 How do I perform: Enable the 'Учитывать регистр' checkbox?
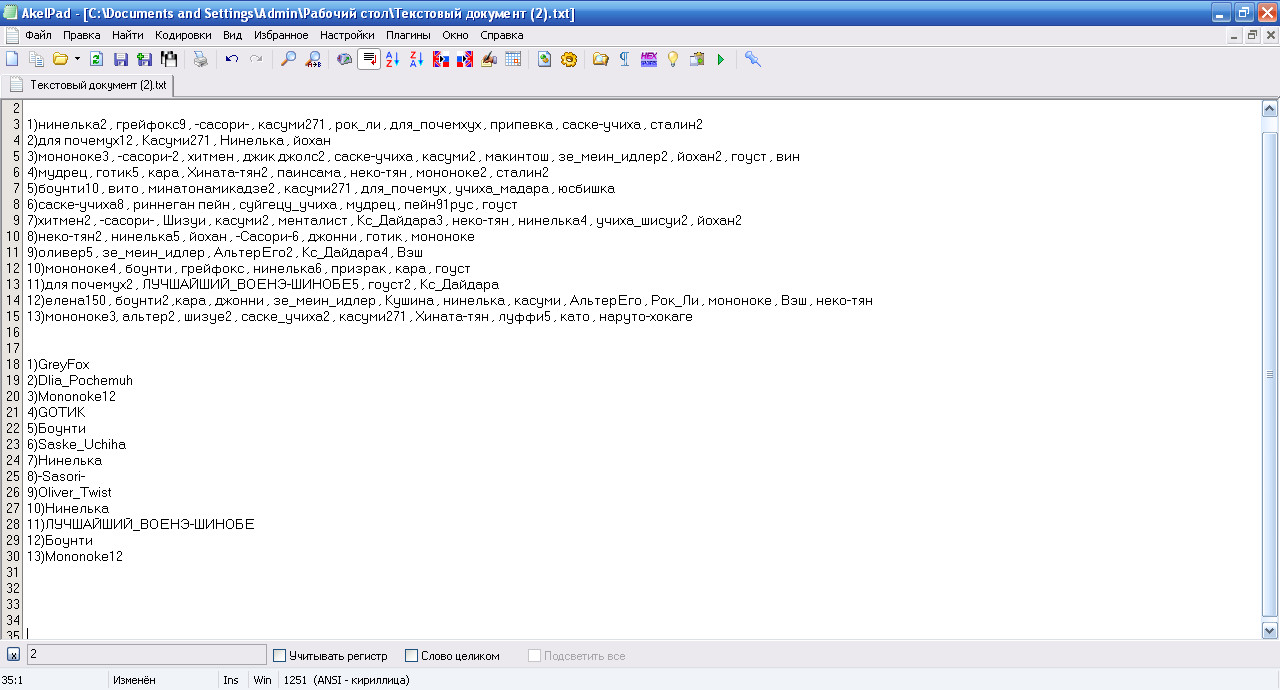tap(279, 656)
